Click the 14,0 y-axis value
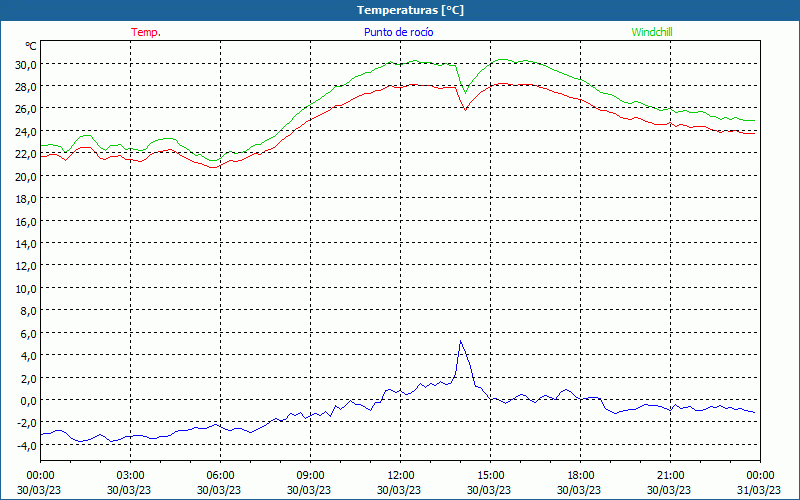Viewport: 800px width, 500px height. tap(26, 244)
